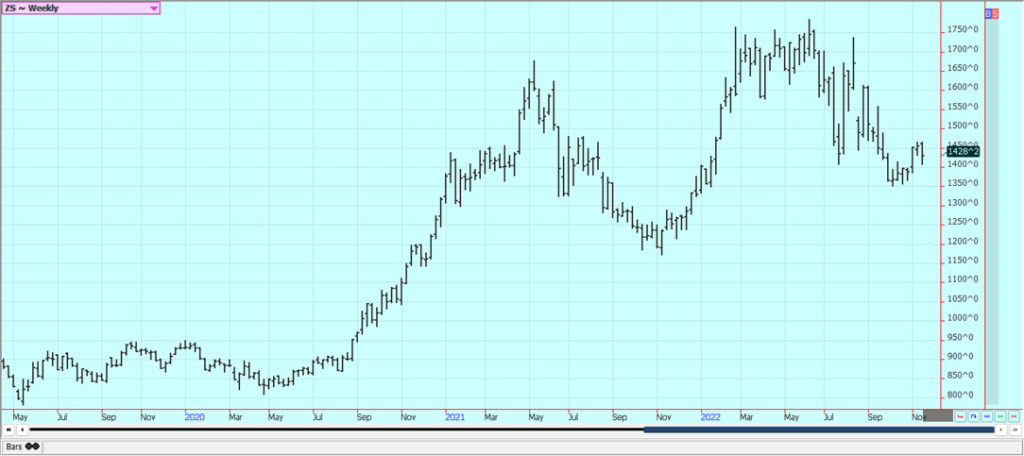Step chart forward with single right arrow
Image resolution: width=1024 pixels, height=456 pixels.
point(1001,430)
